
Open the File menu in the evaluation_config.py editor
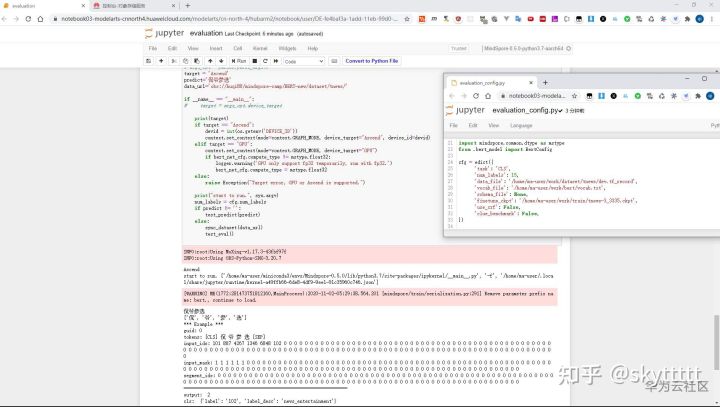pyautogui.click(x=454, y=125)
